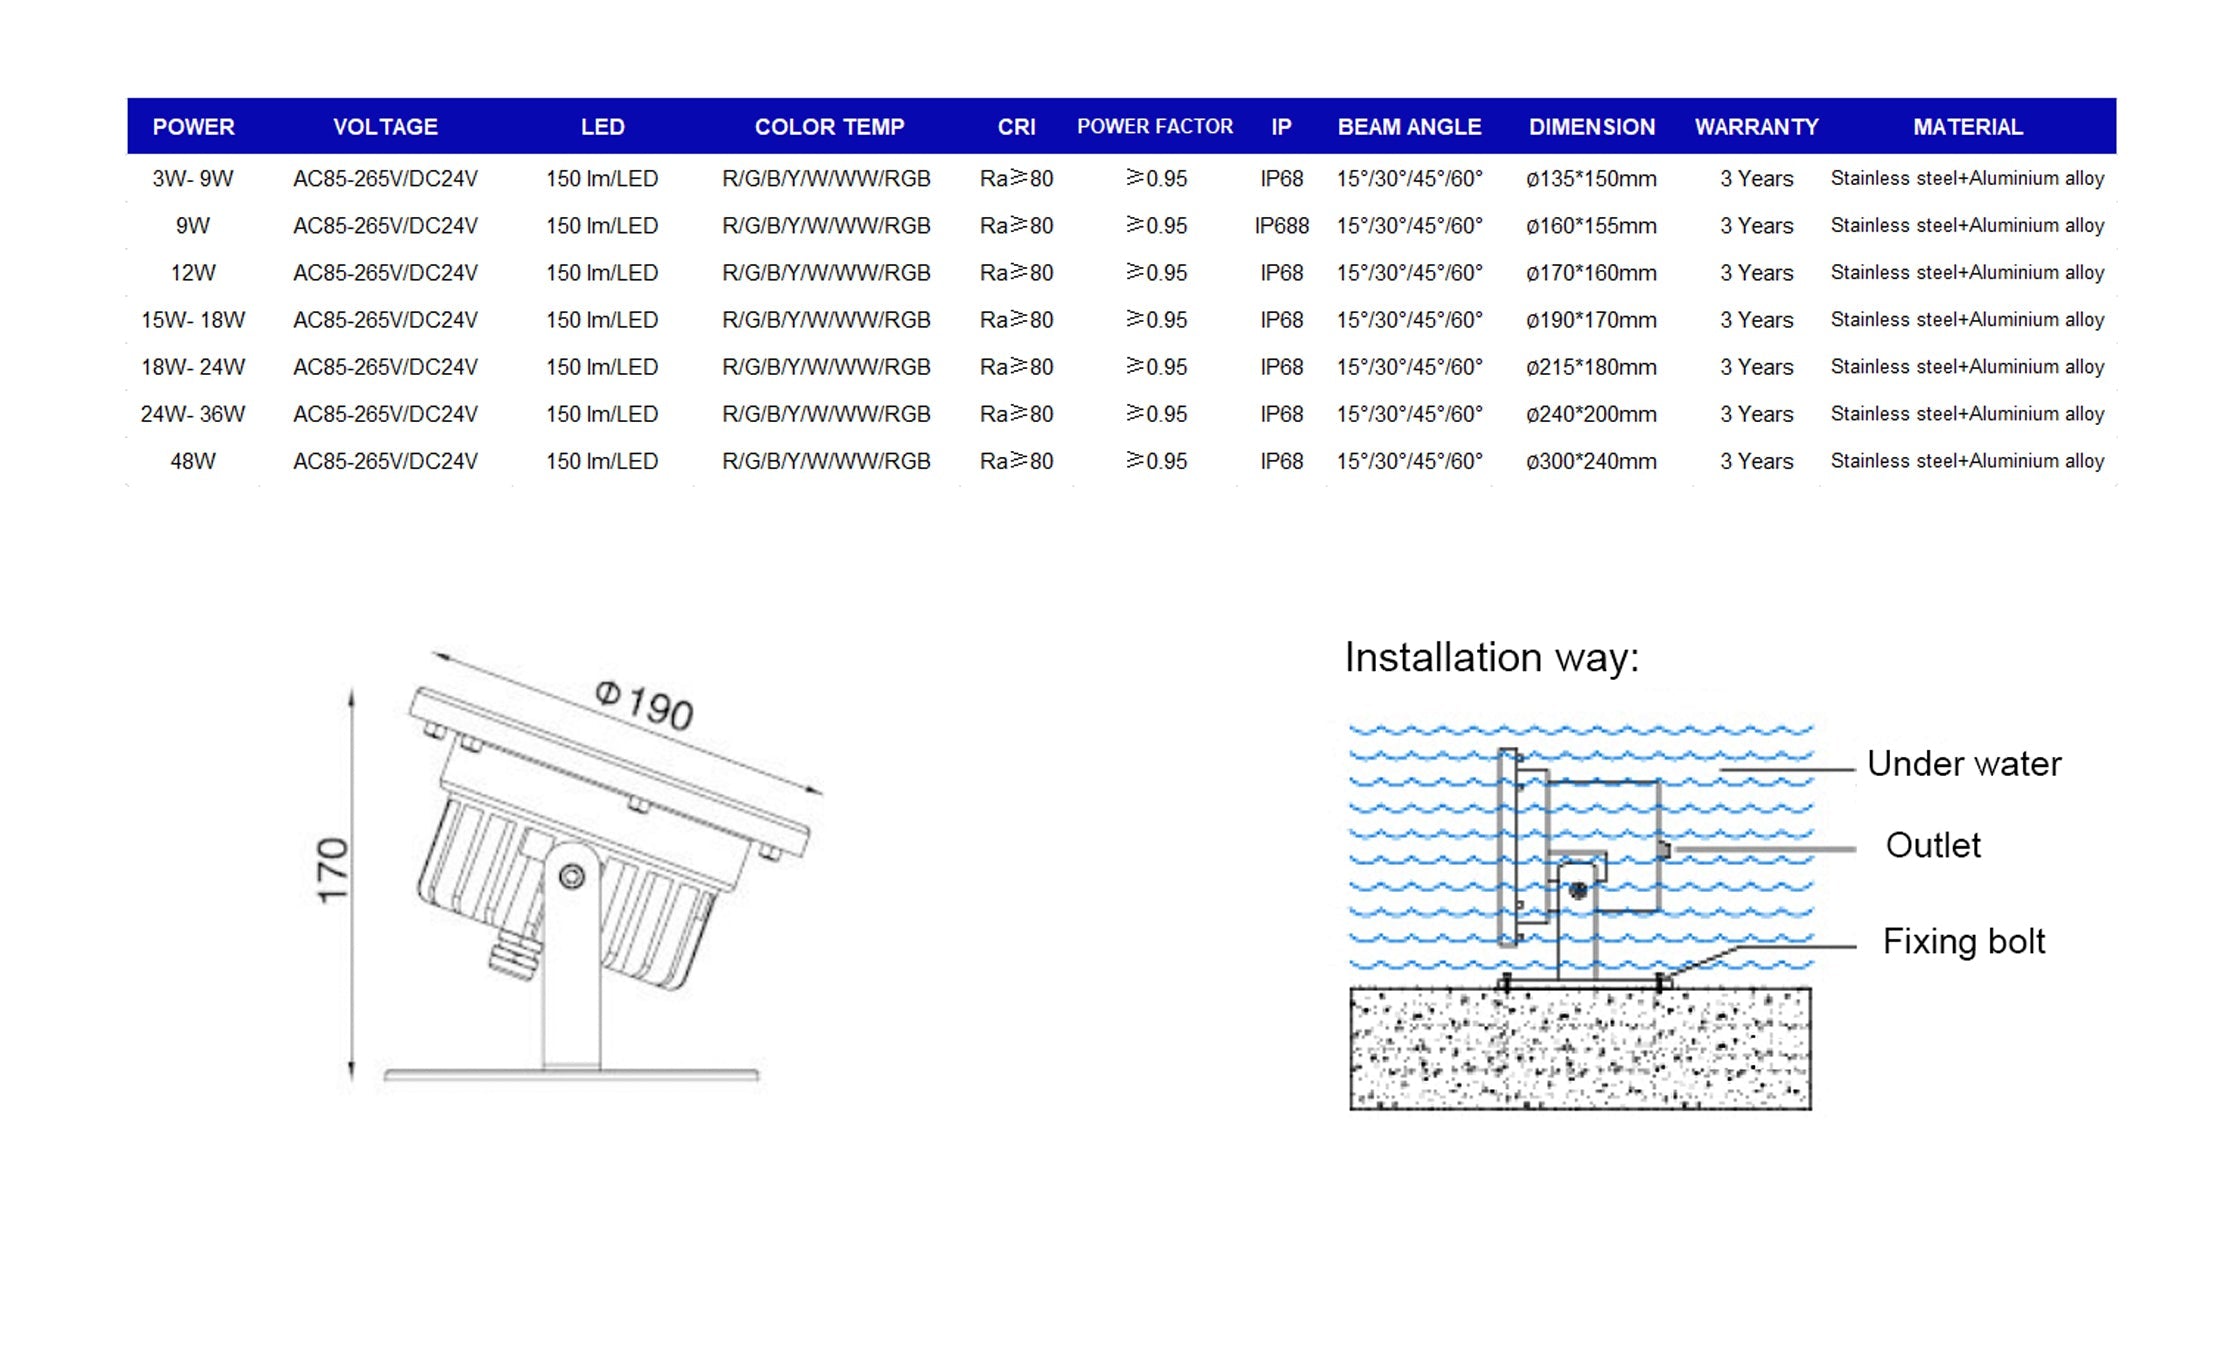Select the 3W- 9W power cell
Viewport: 2224px width, 1348px height.
pyautogui.click(x=193, y=179)
